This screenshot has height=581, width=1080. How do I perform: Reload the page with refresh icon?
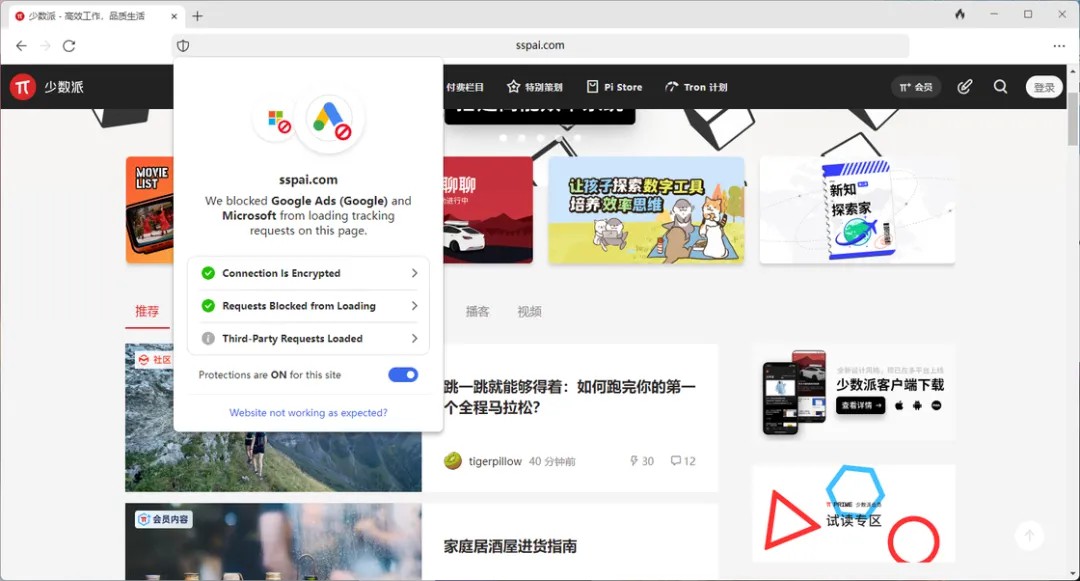[x=69, y=46]
